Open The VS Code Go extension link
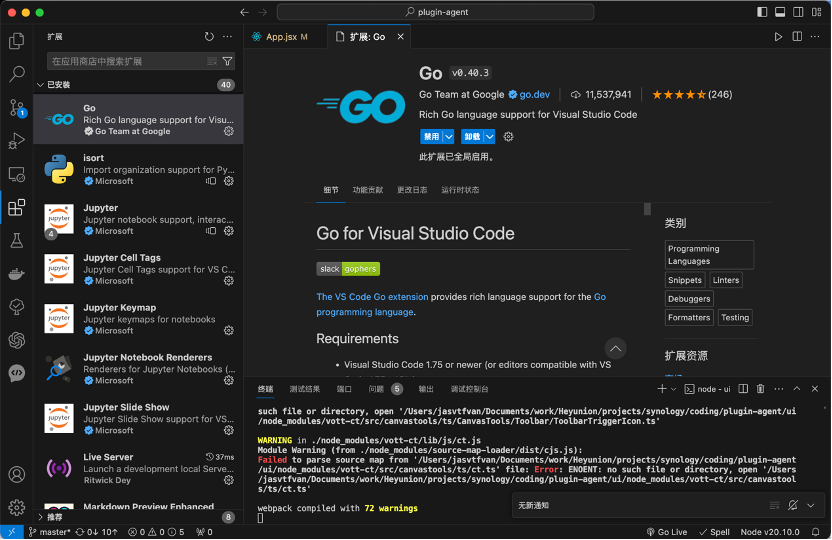832x540 pixels. [372, 297]
